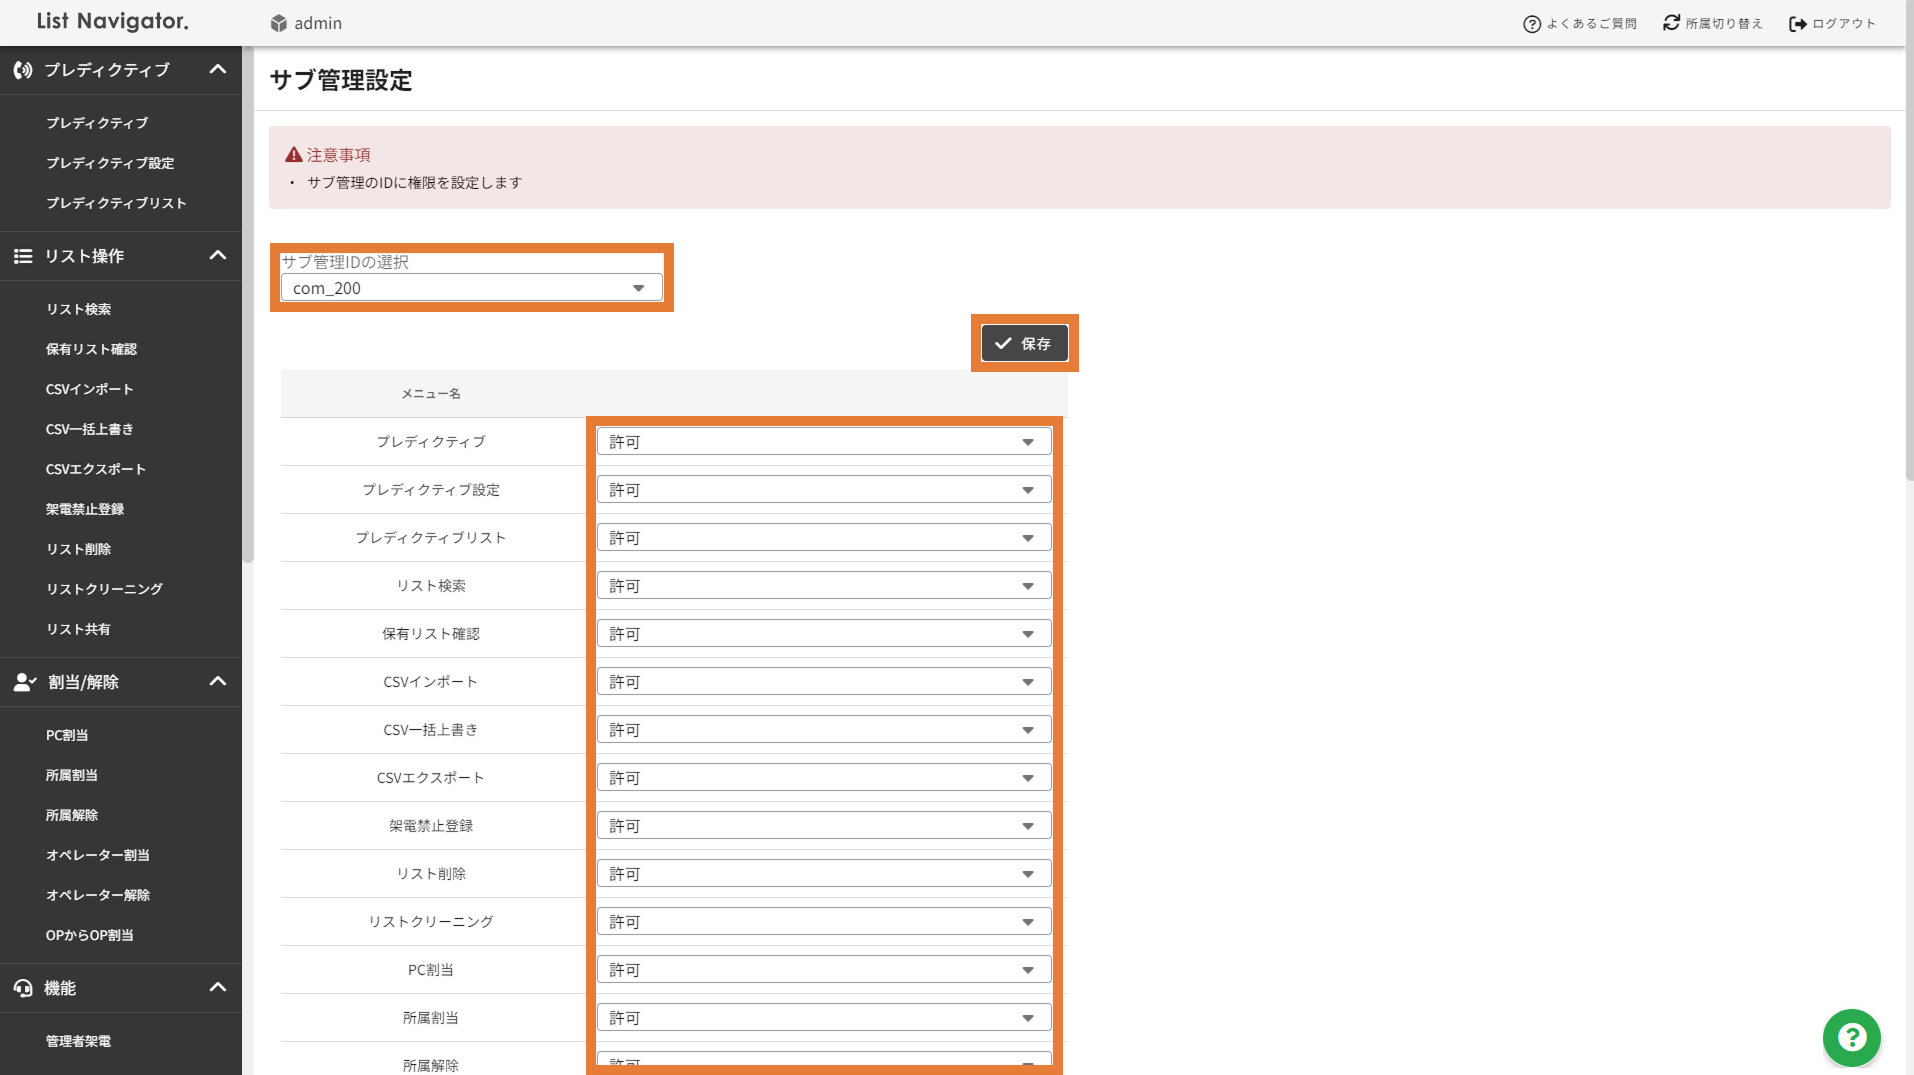
Task: Click the 保存 save button
Action: [1024, 343]
